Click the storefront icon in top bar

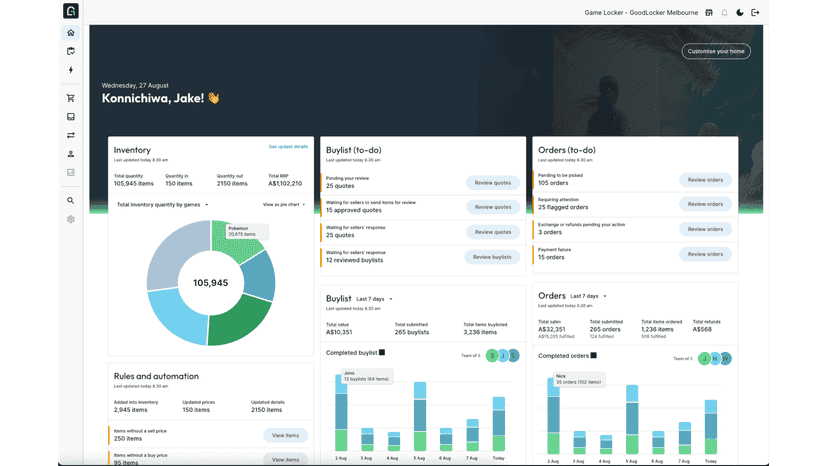tap(709, 13)
